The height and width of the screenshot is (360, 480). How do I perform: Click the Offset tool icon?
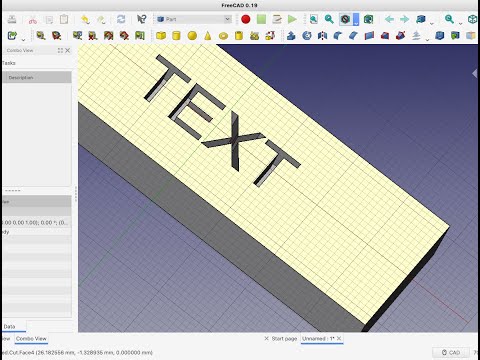[416, 35]
